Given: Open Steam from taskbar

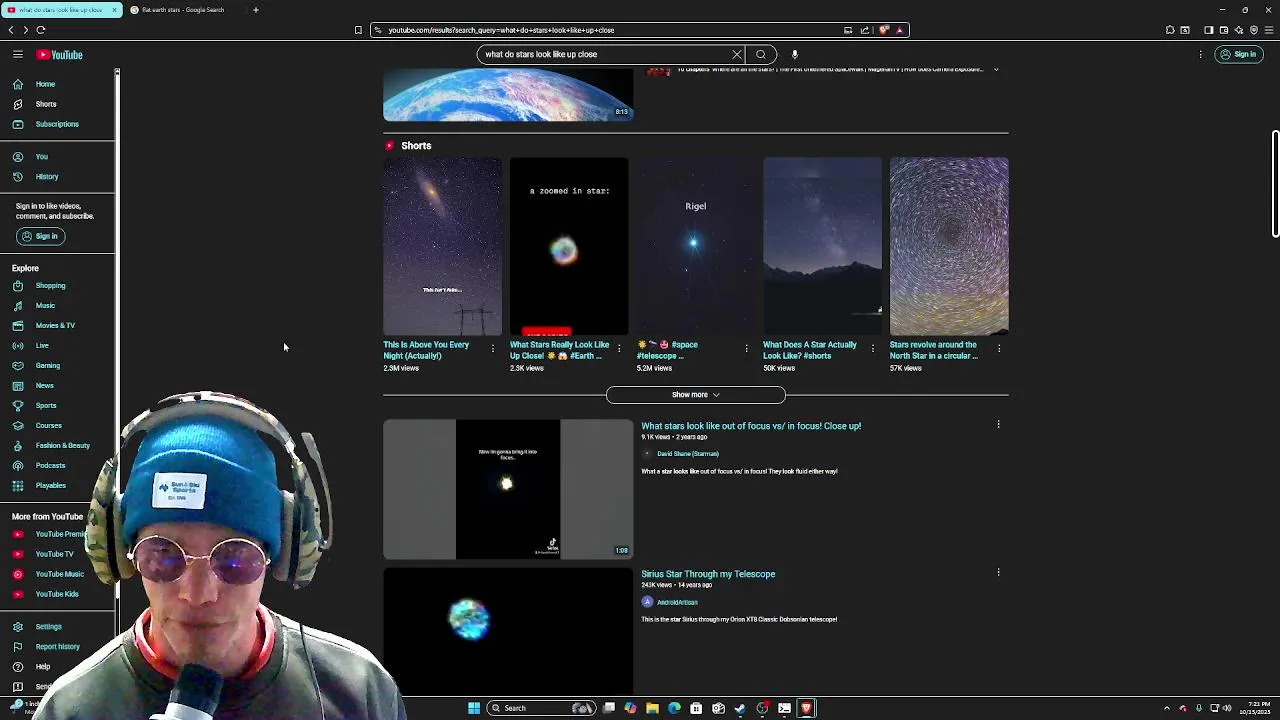Looking at the screenshot, I should coord(740,708).
